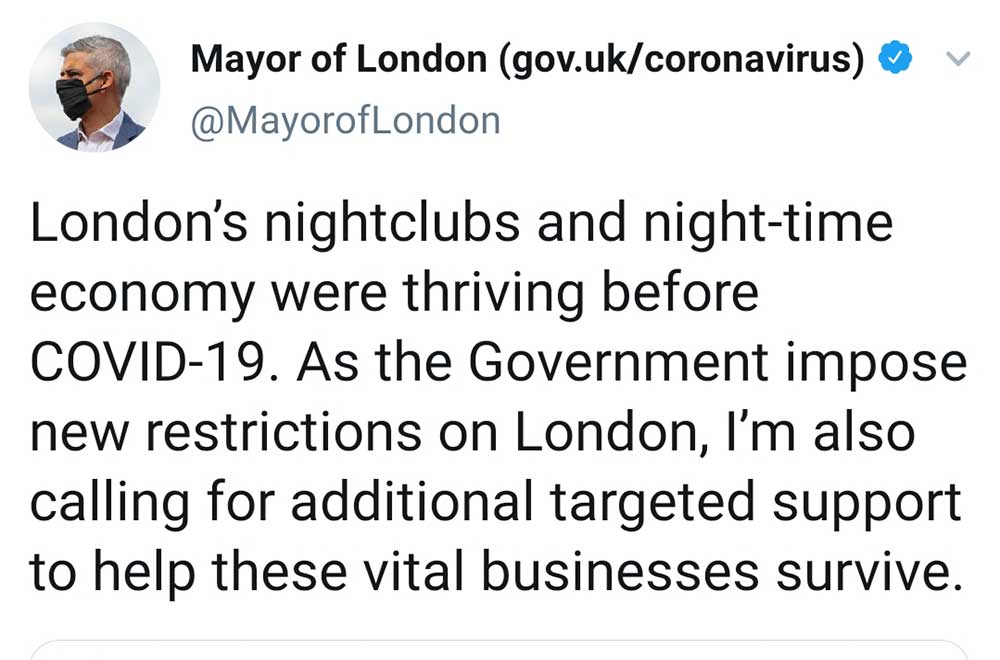Image resolution: width=1000 pixels, height=660 pixels.
Task: Expand the tweet options chevron
Action: [x=957, y=60]
